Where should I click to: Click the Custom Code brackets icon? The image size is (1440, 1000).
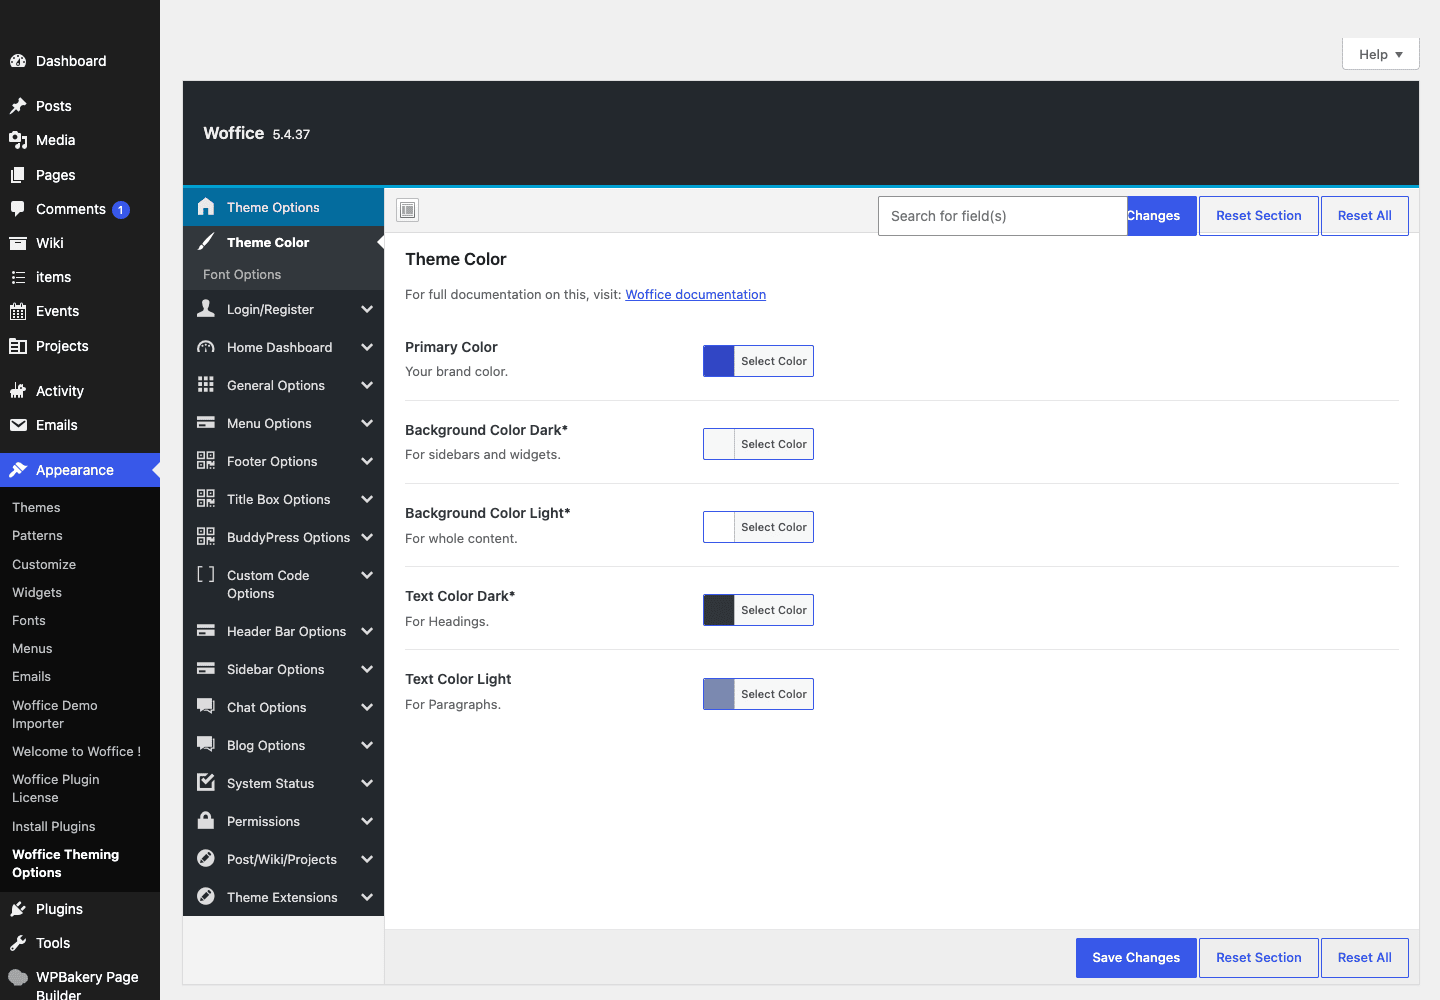pos(206,574)
